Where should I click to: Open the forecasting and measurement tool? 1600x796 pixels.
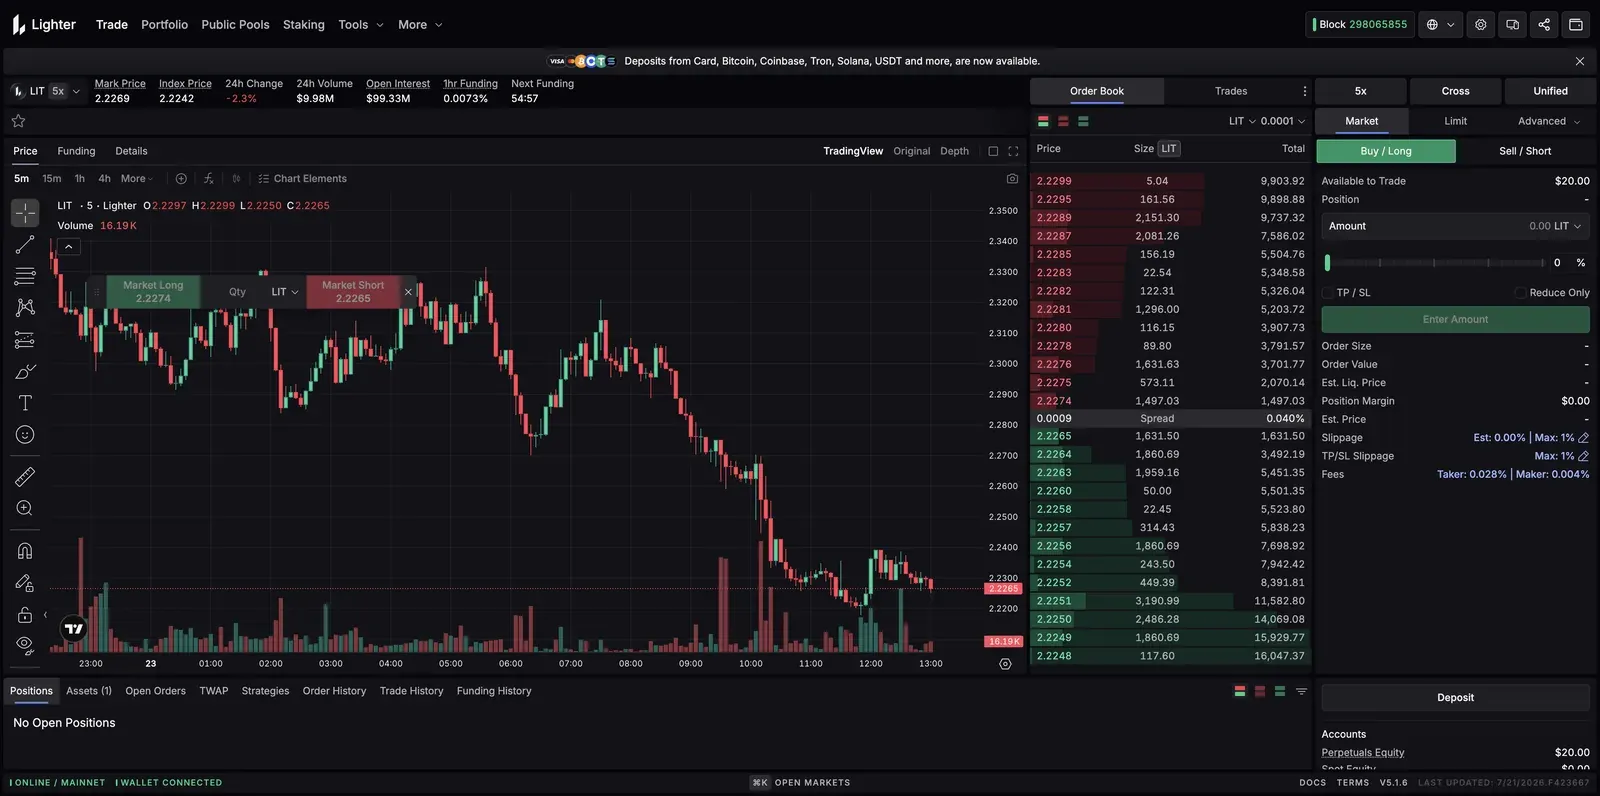tap(25, 340)
